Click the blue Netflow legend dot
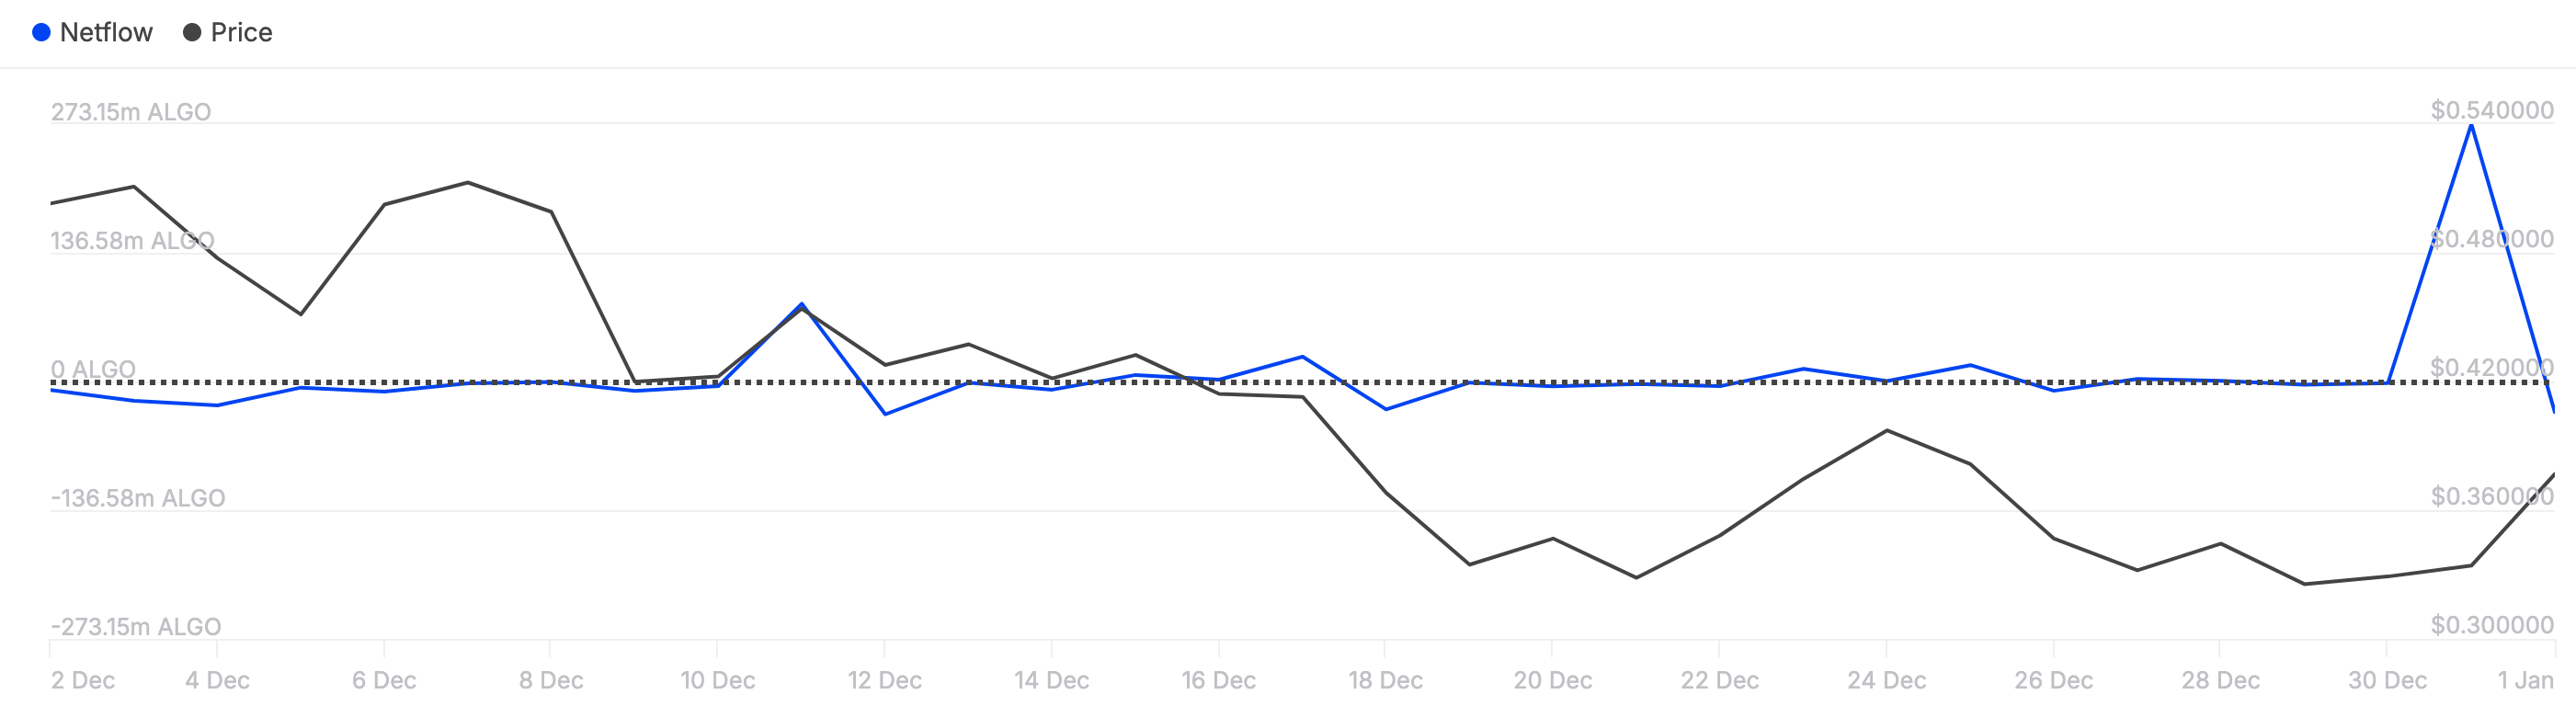This screenshot has width=2576, height=706. [x=41, y=32]
